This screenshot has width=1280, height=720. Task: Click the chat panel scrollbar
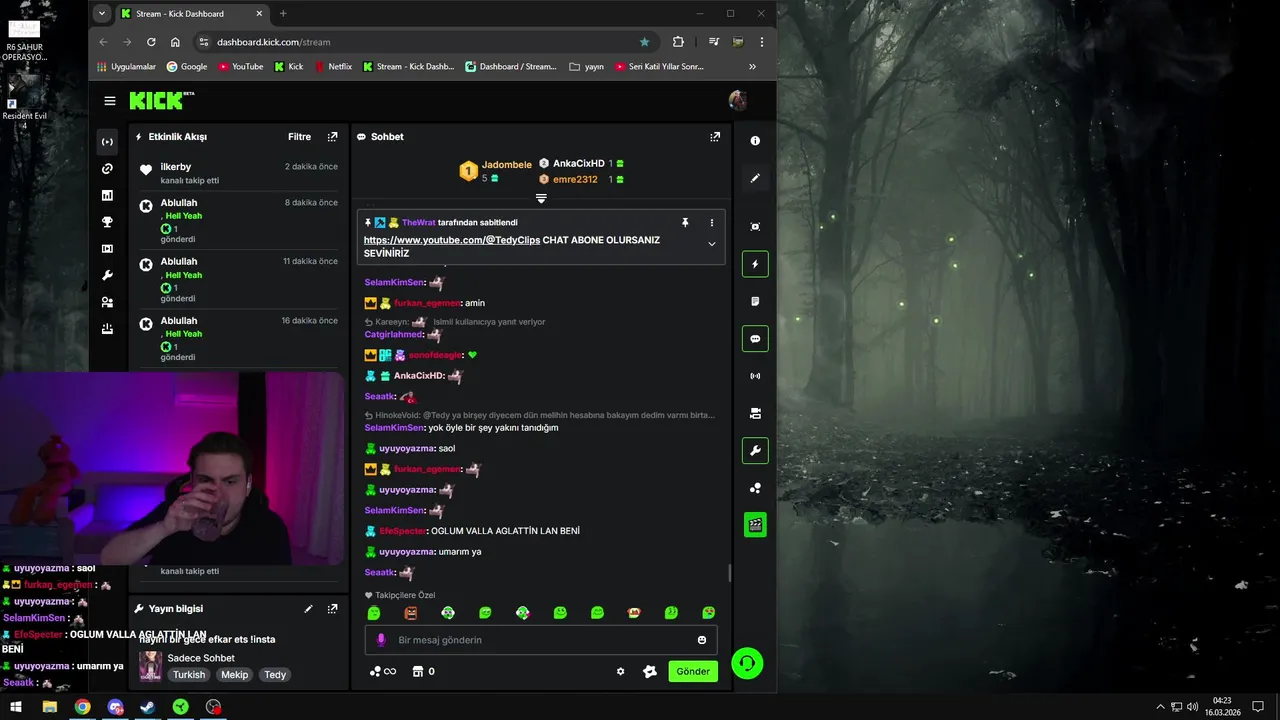[729, 573]
